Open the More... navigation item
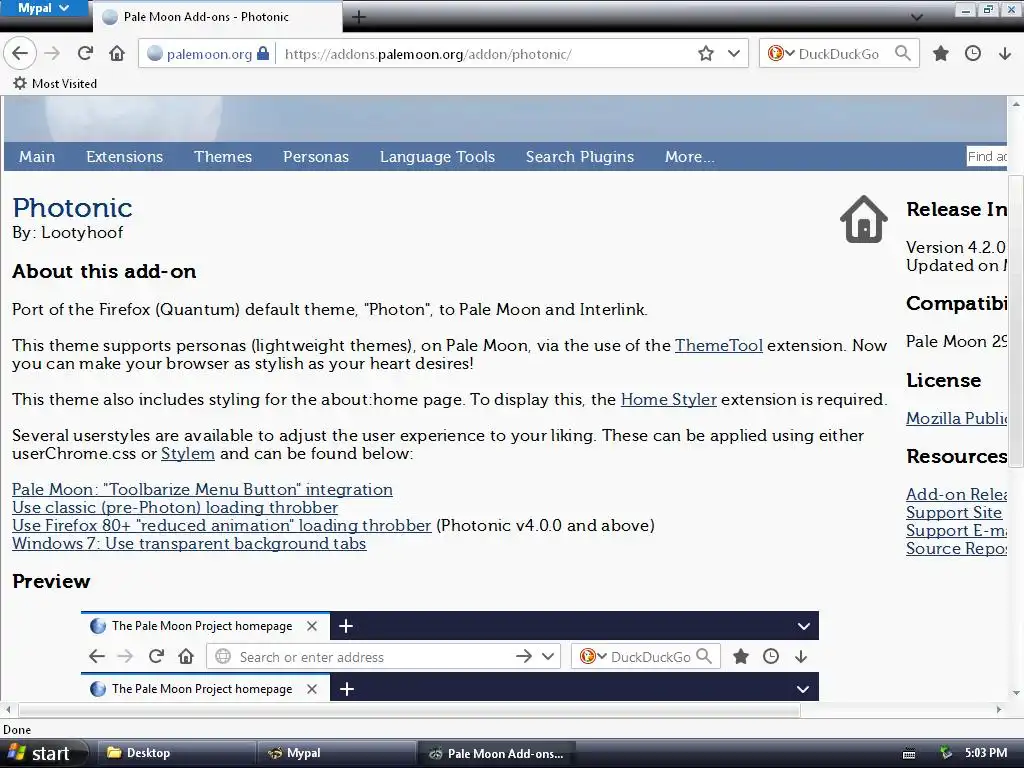Image resolution: width=1024 pixels, height=768 pixels. [690, 157]
